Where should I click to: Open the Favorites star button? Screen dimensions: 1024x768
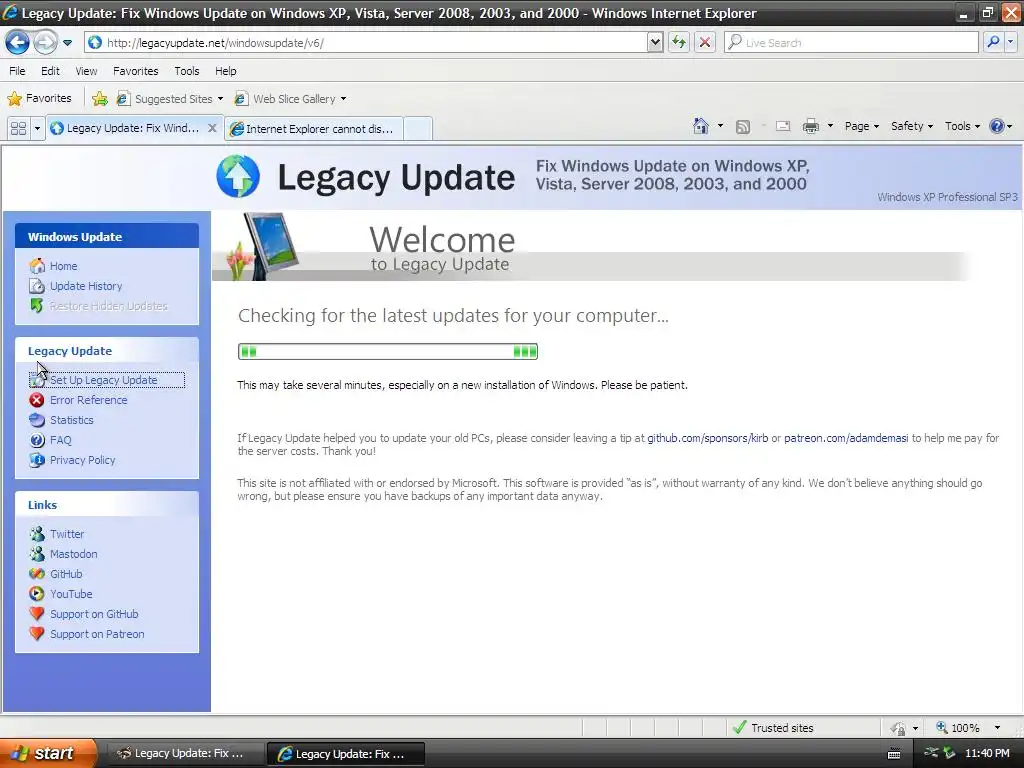(39, 99)
